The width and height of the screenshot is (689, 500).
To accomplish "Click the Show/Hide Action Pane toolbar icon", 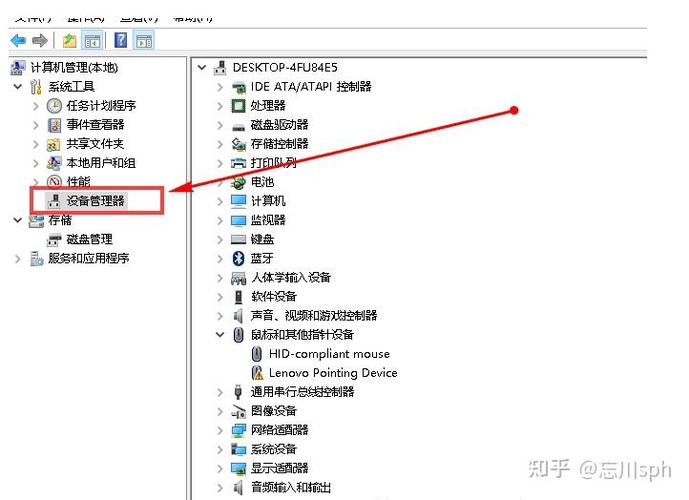I will [144, 41].
